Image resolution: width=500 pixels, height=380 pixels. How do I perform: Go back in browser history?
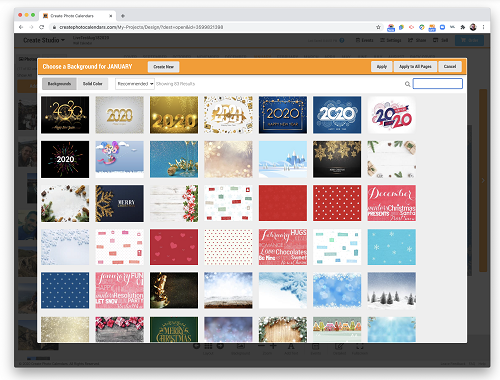21,27
